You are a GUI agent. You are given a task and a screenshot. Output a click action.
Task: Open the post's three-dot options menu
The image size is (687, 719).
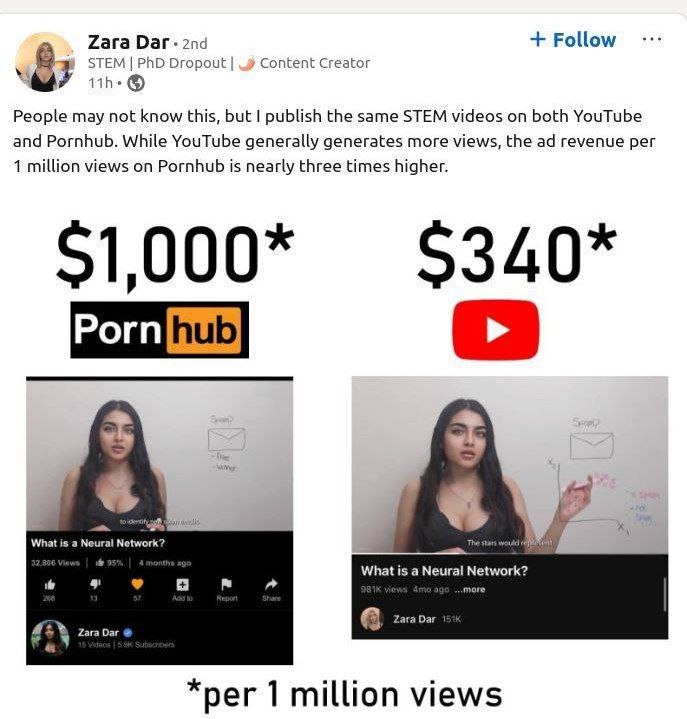[652, 39]
